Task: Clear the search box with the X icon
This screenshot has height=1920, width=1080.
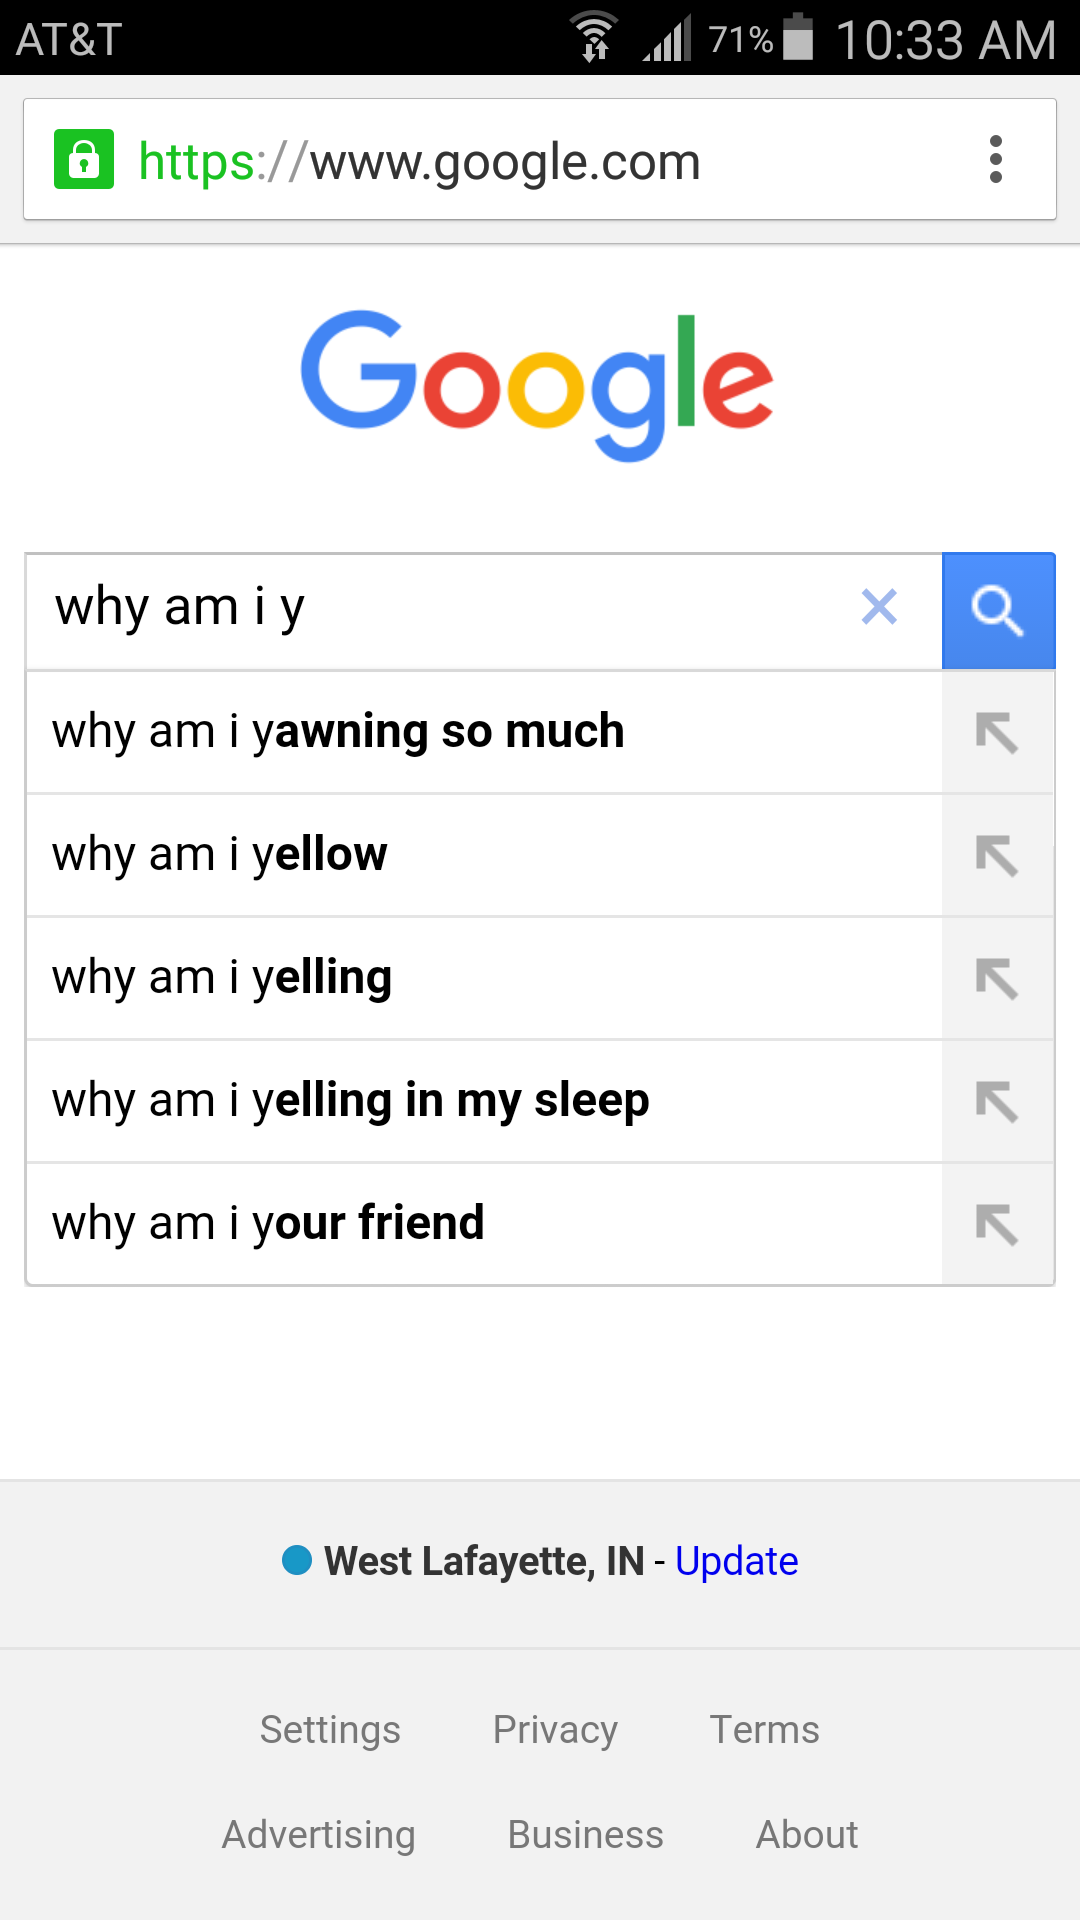Action: [x=879, y=607]
